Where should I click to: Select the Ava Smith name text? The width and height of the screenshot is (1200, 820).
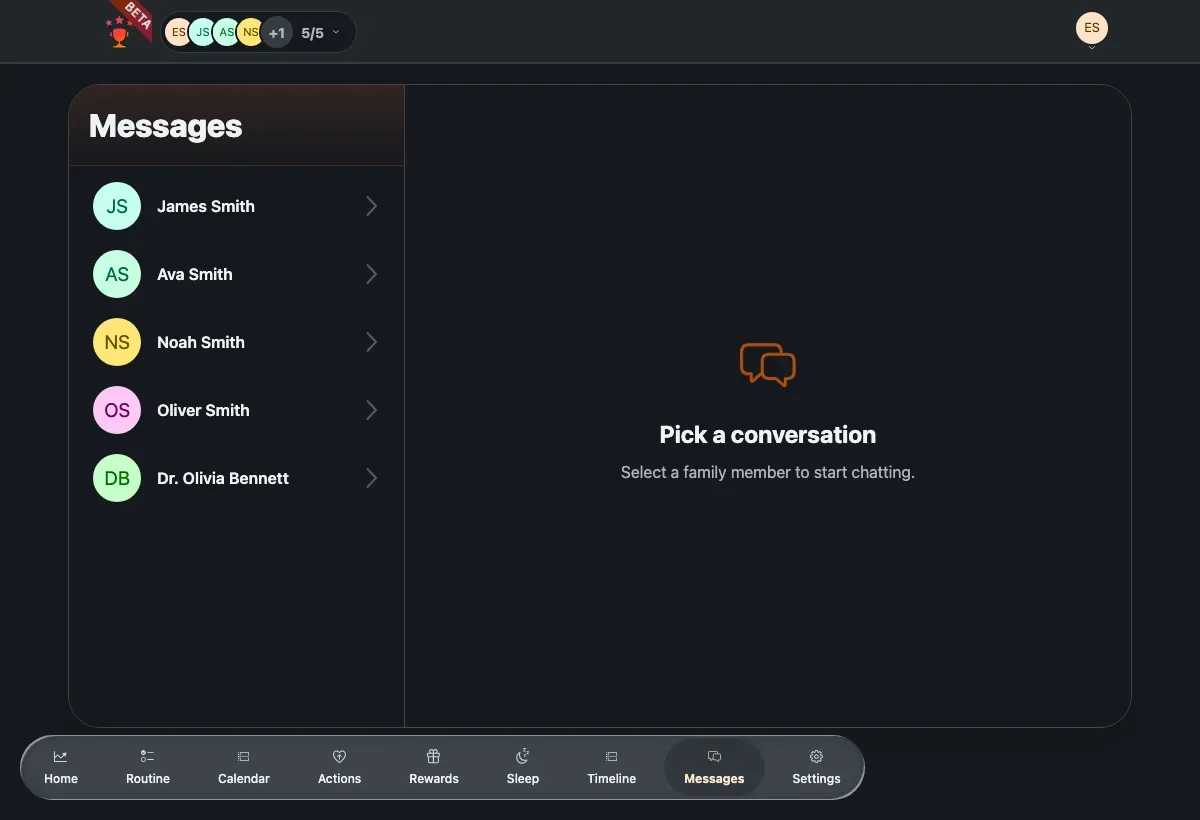195,274
